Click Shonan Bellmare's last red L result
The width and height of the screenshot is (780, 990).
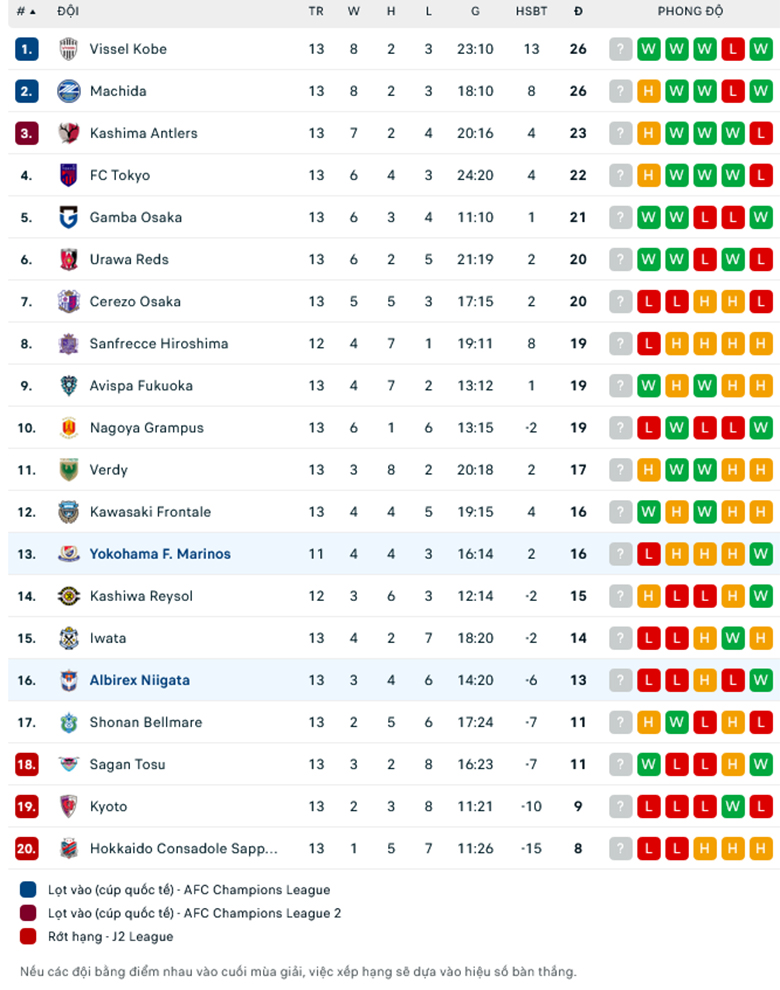(x=761, y=722)
